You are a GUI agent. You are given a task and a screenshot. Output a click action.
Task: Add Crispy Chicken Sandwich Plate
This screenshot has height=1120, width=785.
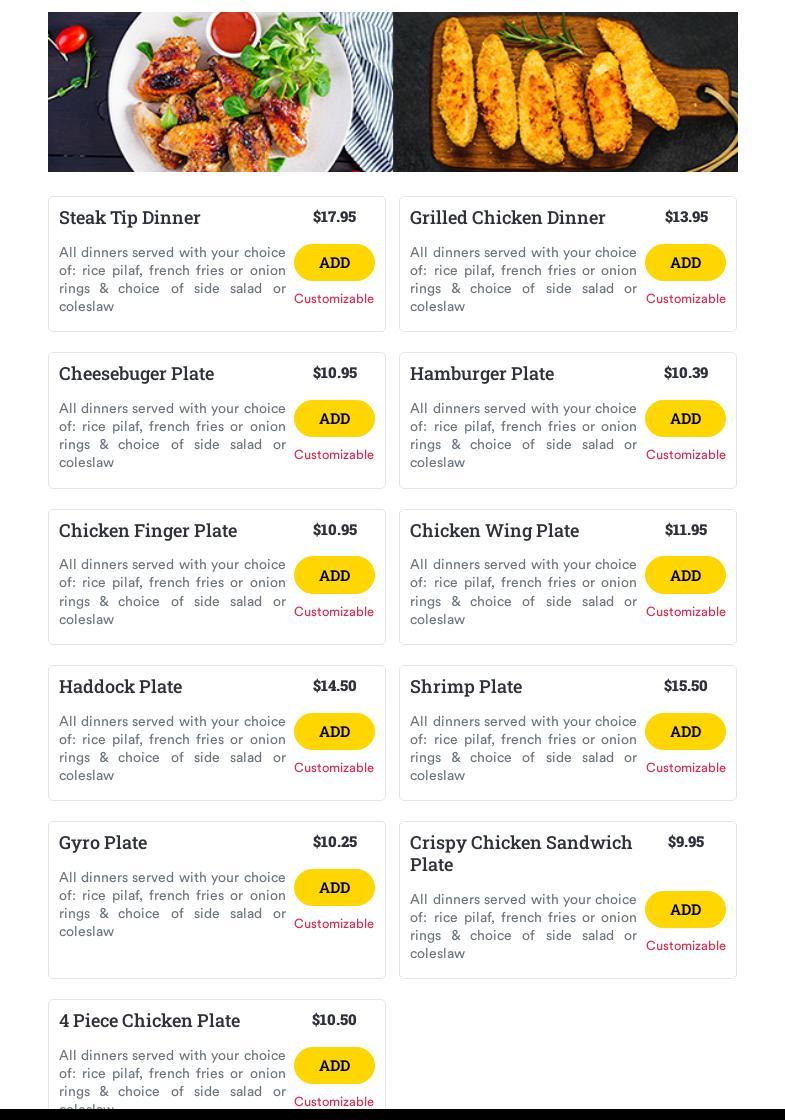[685, 909]
